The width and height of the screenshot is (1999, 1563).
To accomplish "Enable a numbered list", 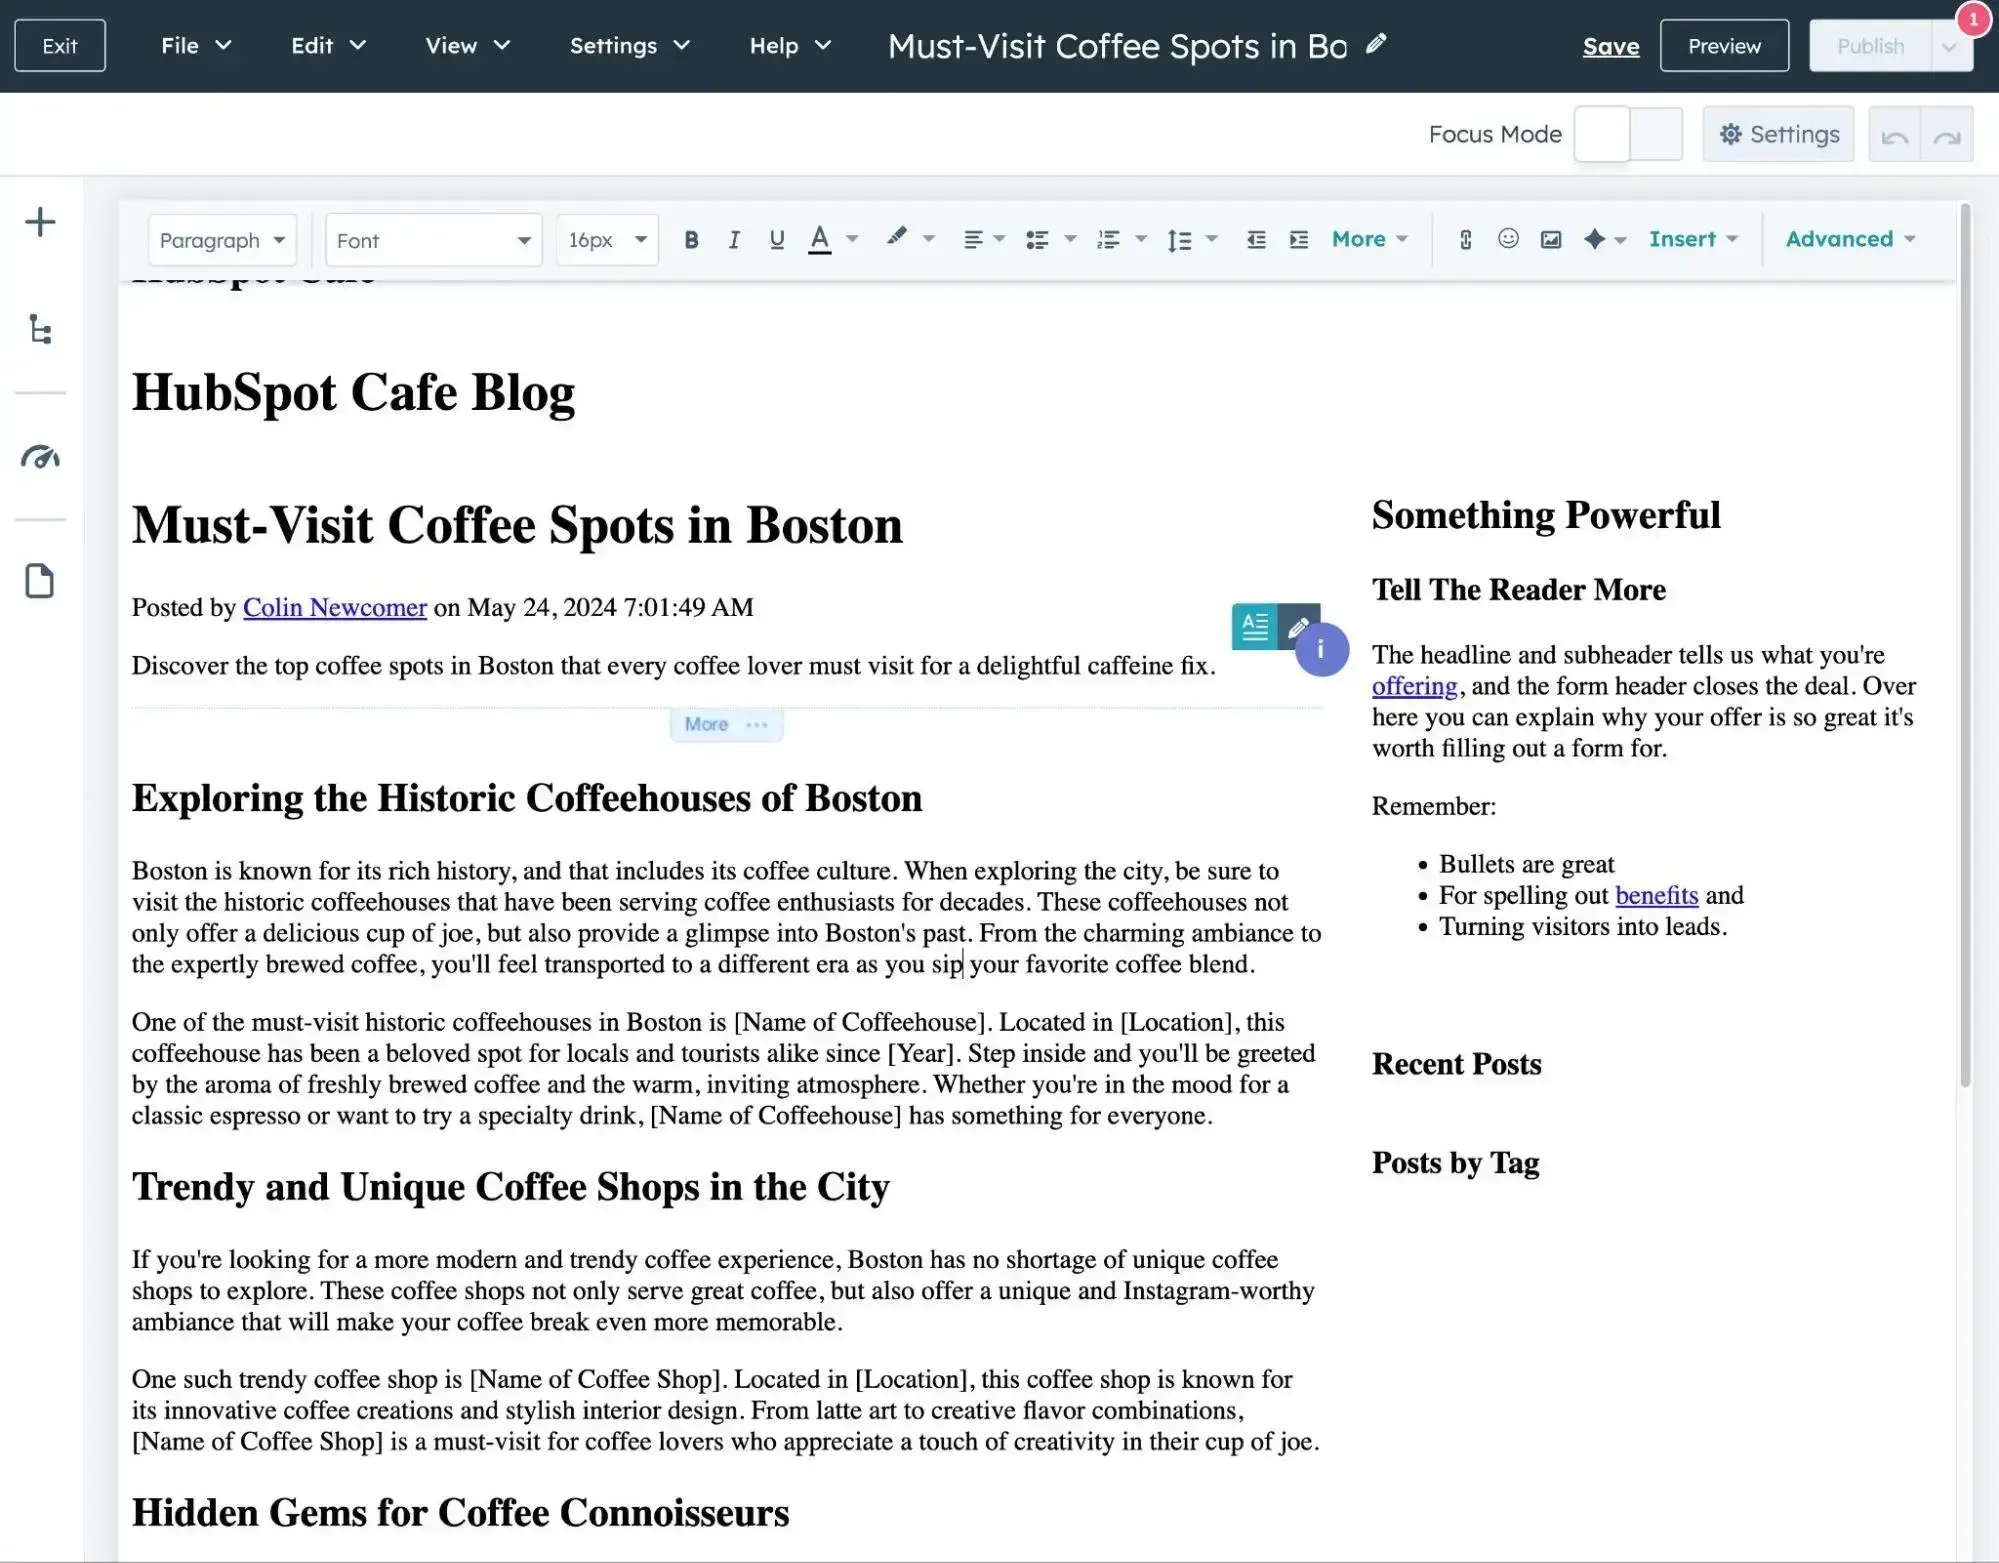I will click(1110, 239).
